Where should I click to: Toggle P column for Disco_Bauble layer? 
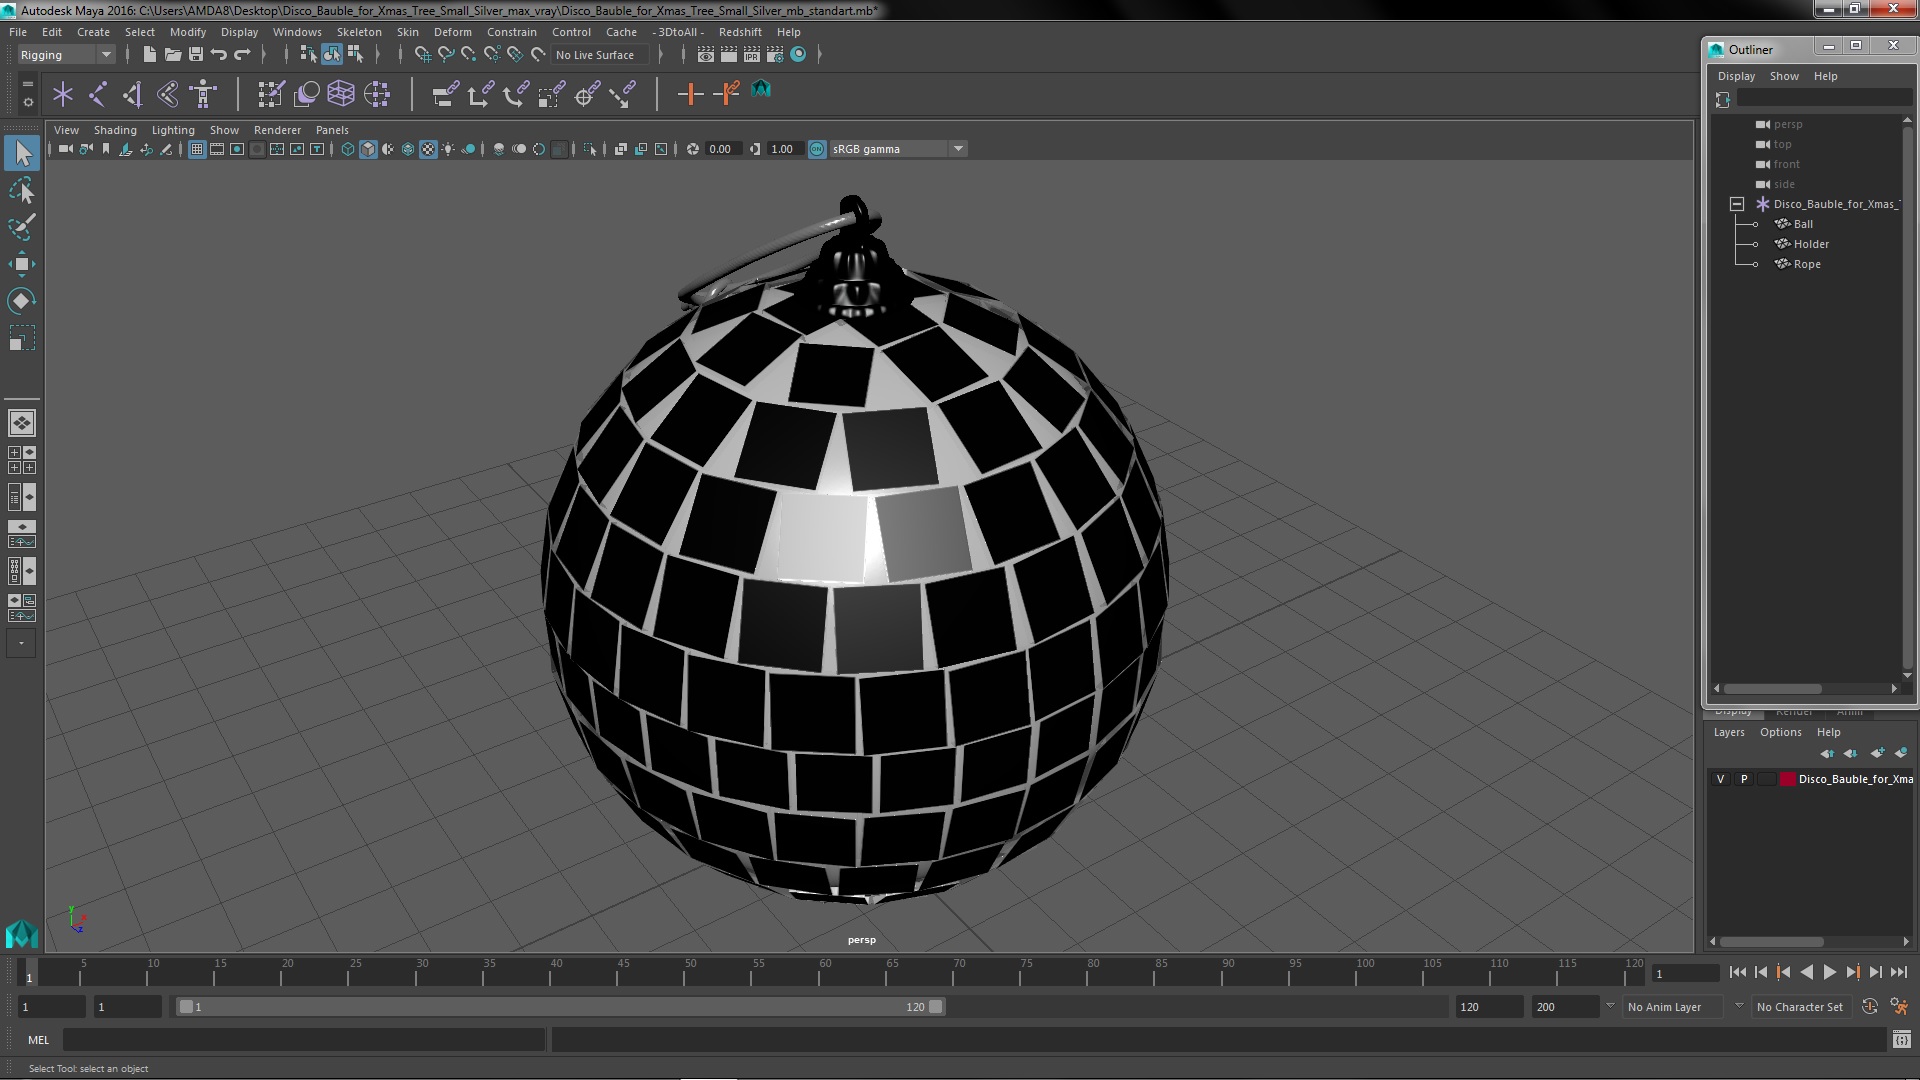click(1743, 778)
